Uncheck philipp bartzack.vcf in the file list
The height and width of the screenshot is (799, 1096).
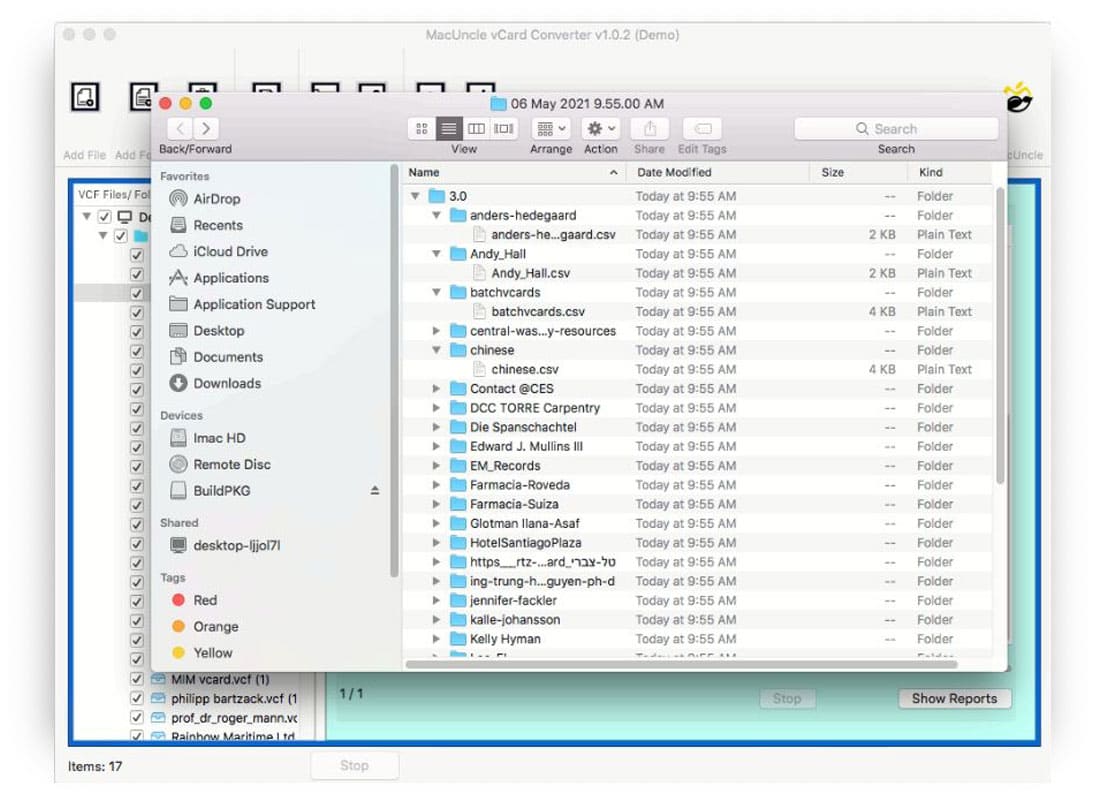coord(136,698)
